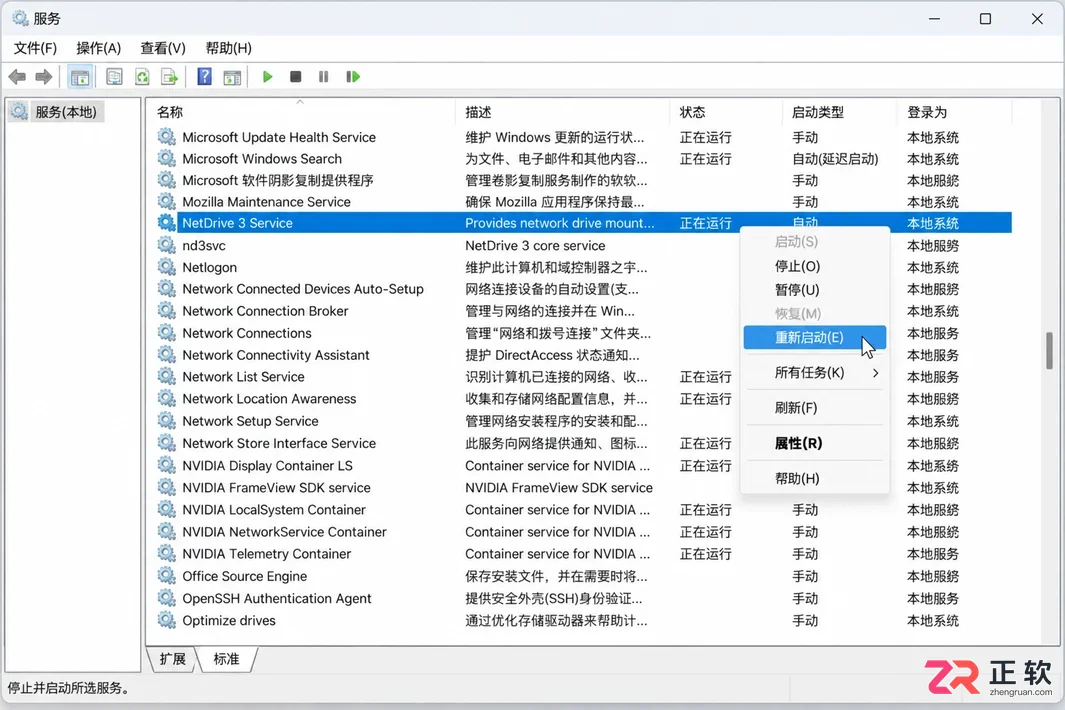Click the vertical scrollbar thumb
Viewport: 1065px width, 710px height.
point(1049,351)
